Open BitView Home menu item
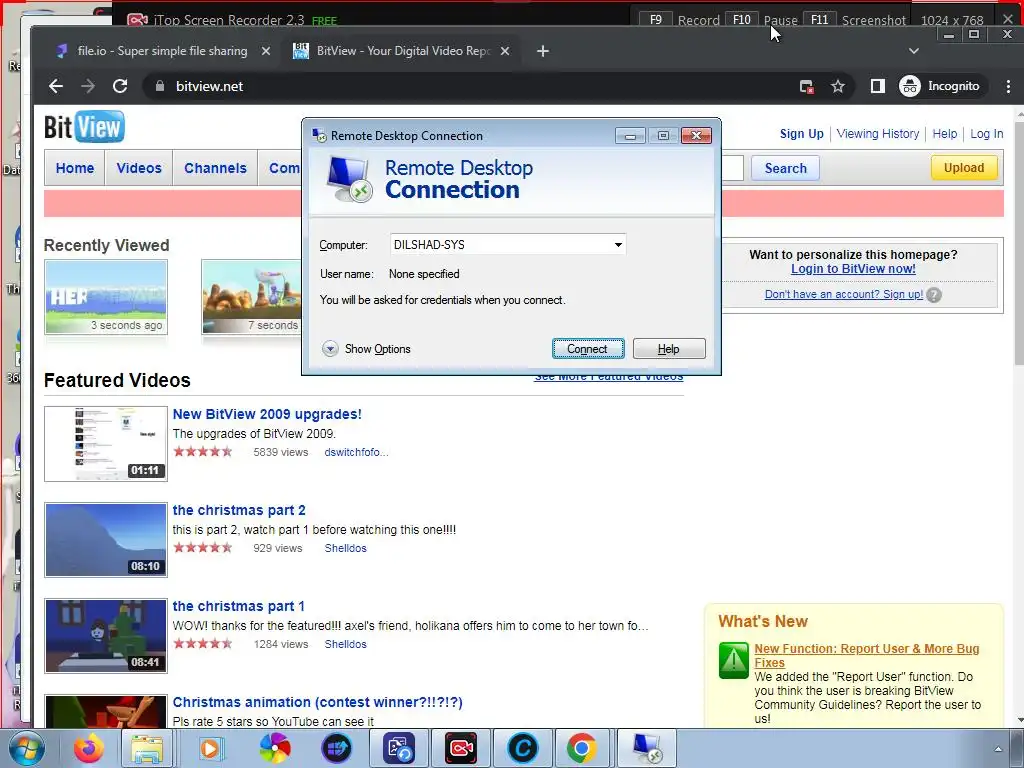 click(x=74, y=168)
